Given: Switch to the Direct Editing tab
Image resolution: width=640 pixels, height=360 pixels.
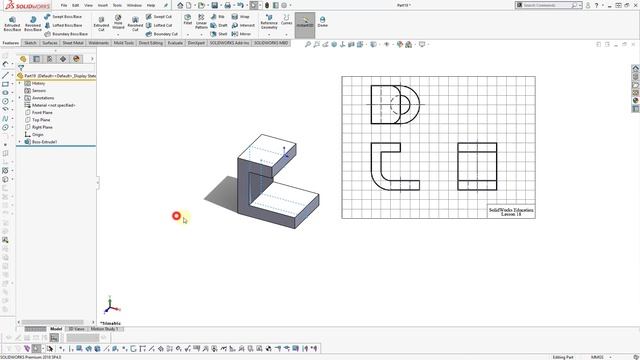Looking at the screenshot, I should [151, 43].
